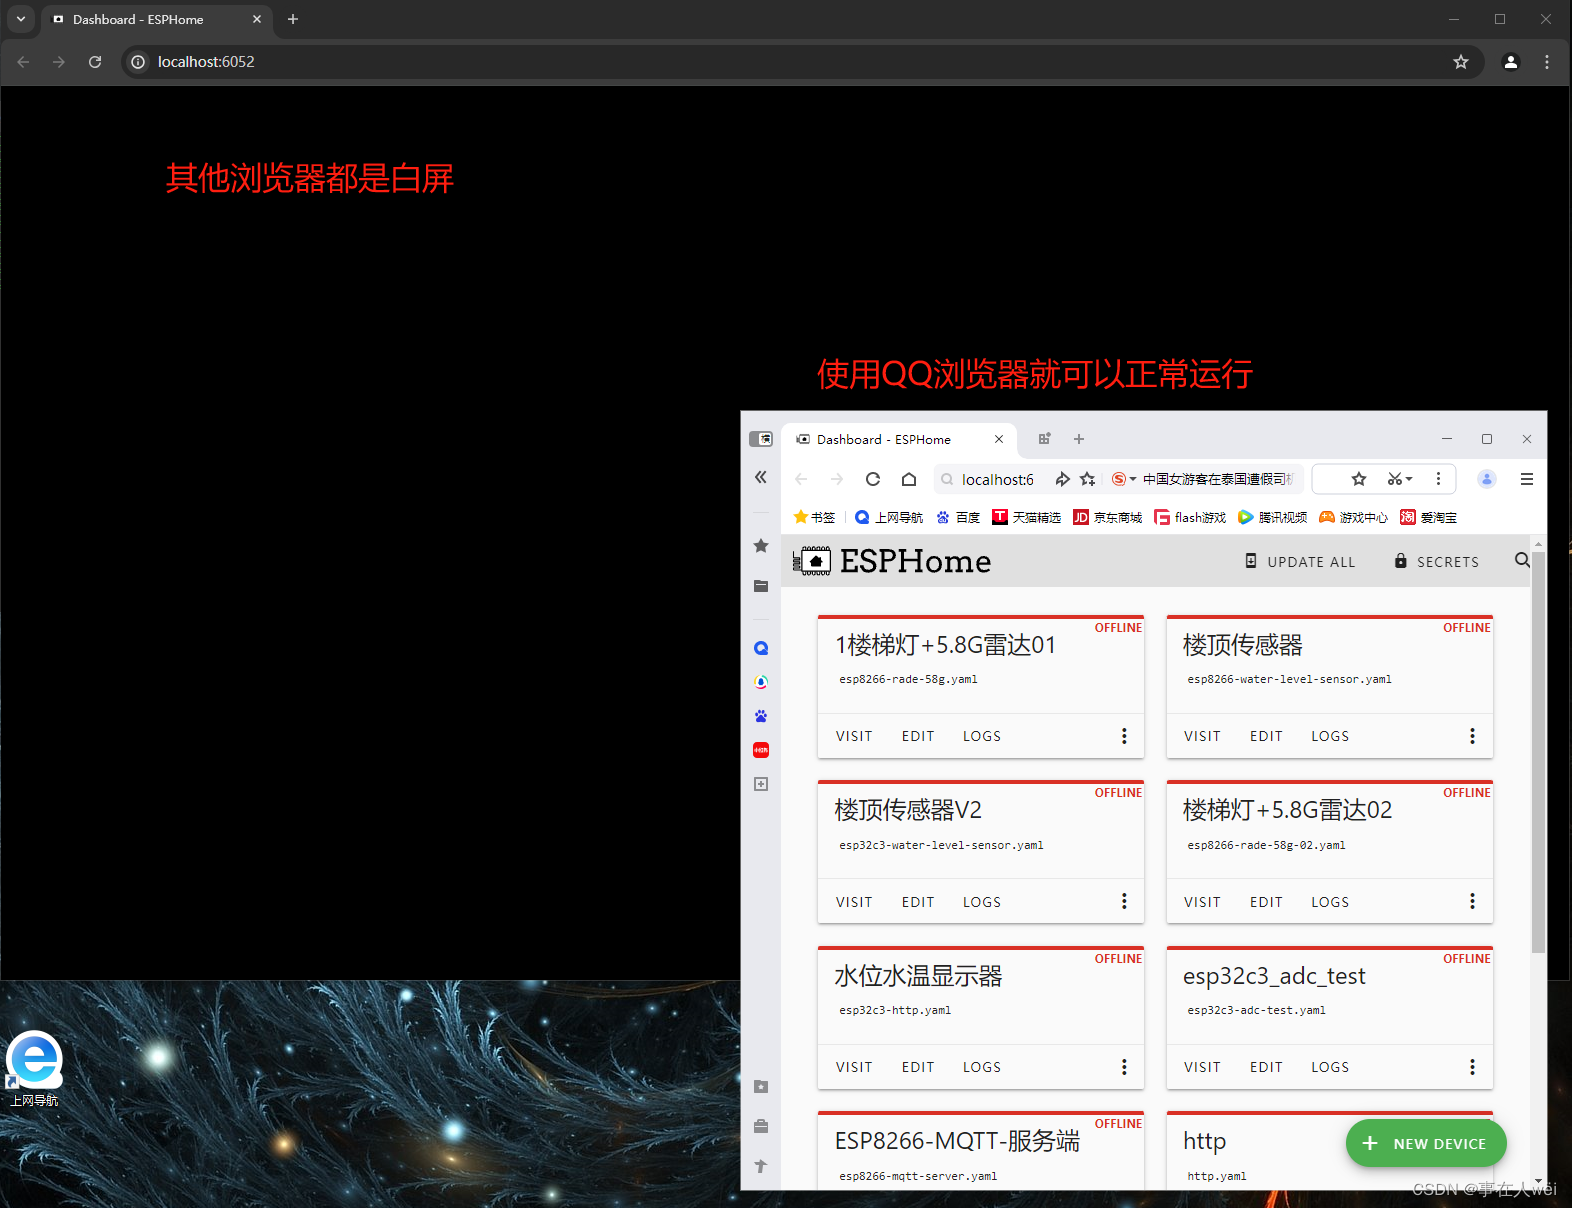Open sidebar red app icon
The width and height of the screenshot is (1572, 1208).
pos(761,750)
